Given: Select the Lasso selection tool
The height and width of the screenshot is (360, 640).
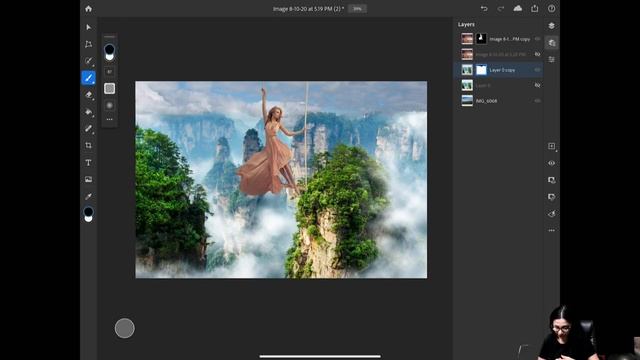Looking at the screenshot, I should [x=89, y=61].
